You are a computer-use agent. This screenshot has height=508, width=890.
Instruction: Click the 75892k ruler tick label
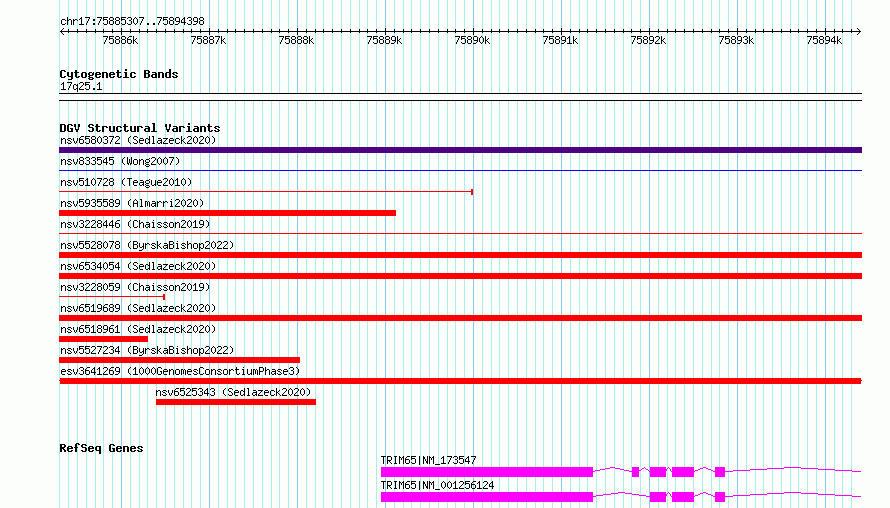[648, 40]
